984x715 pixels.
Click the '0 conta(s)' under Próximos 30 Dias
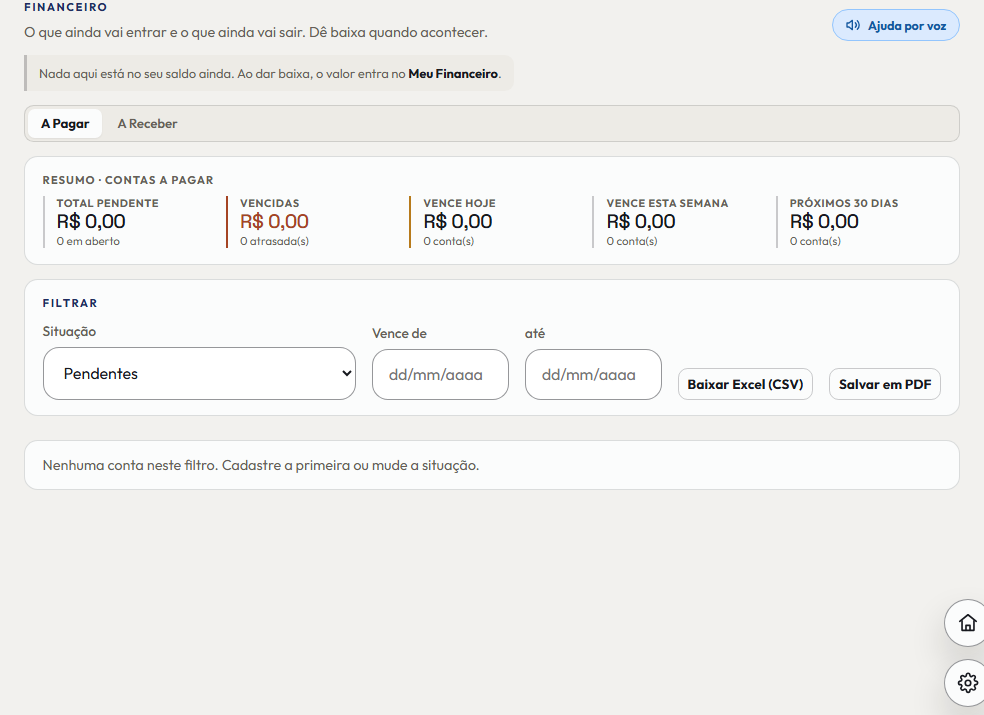click(x=815, y=241)
